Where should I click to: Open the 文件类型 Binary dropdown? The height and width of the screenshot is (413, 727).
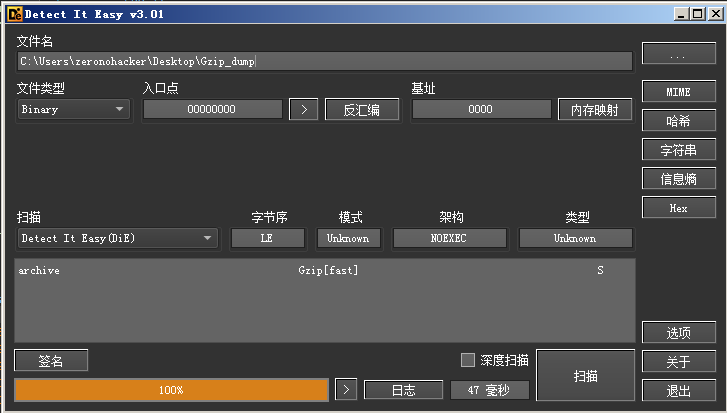coord(73,109)
